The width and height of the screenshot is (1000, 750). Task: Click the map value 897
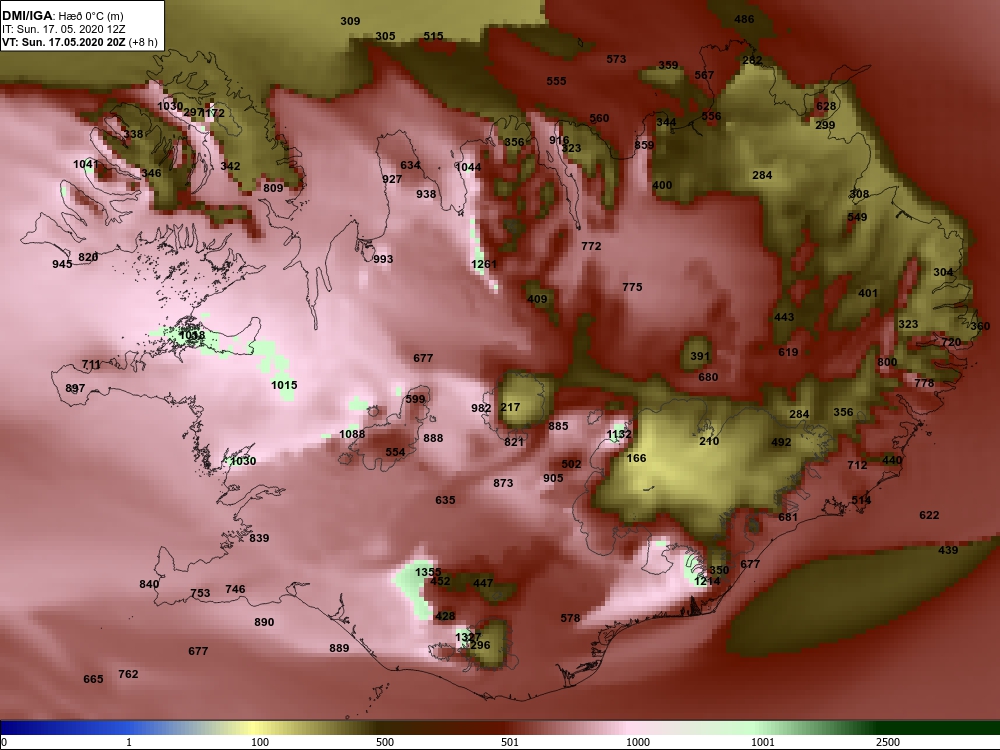(75, 388)
